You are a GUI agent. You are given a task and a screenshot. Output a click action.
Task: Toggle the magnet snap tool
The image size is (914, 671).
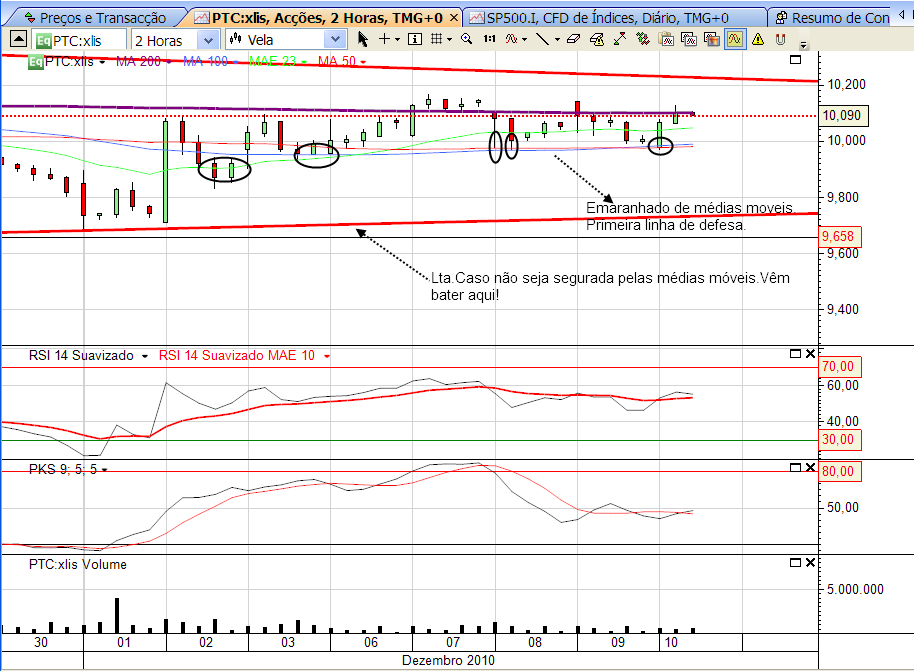tap(781, 39)
